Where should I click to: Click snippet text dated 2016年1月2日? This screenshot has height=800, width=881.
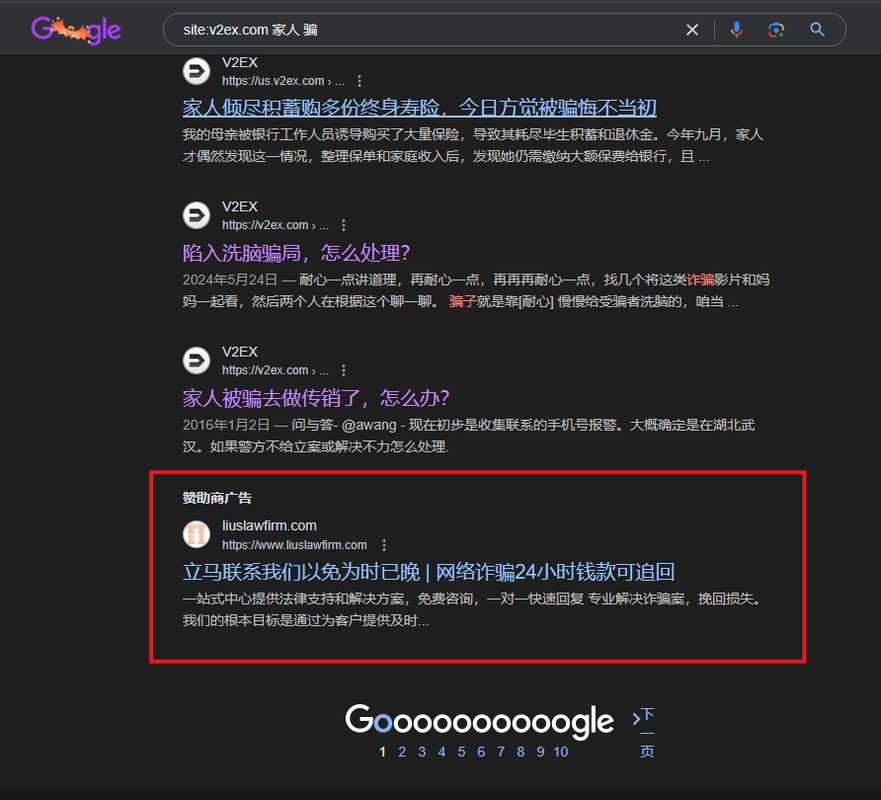(x=469, y=435)
